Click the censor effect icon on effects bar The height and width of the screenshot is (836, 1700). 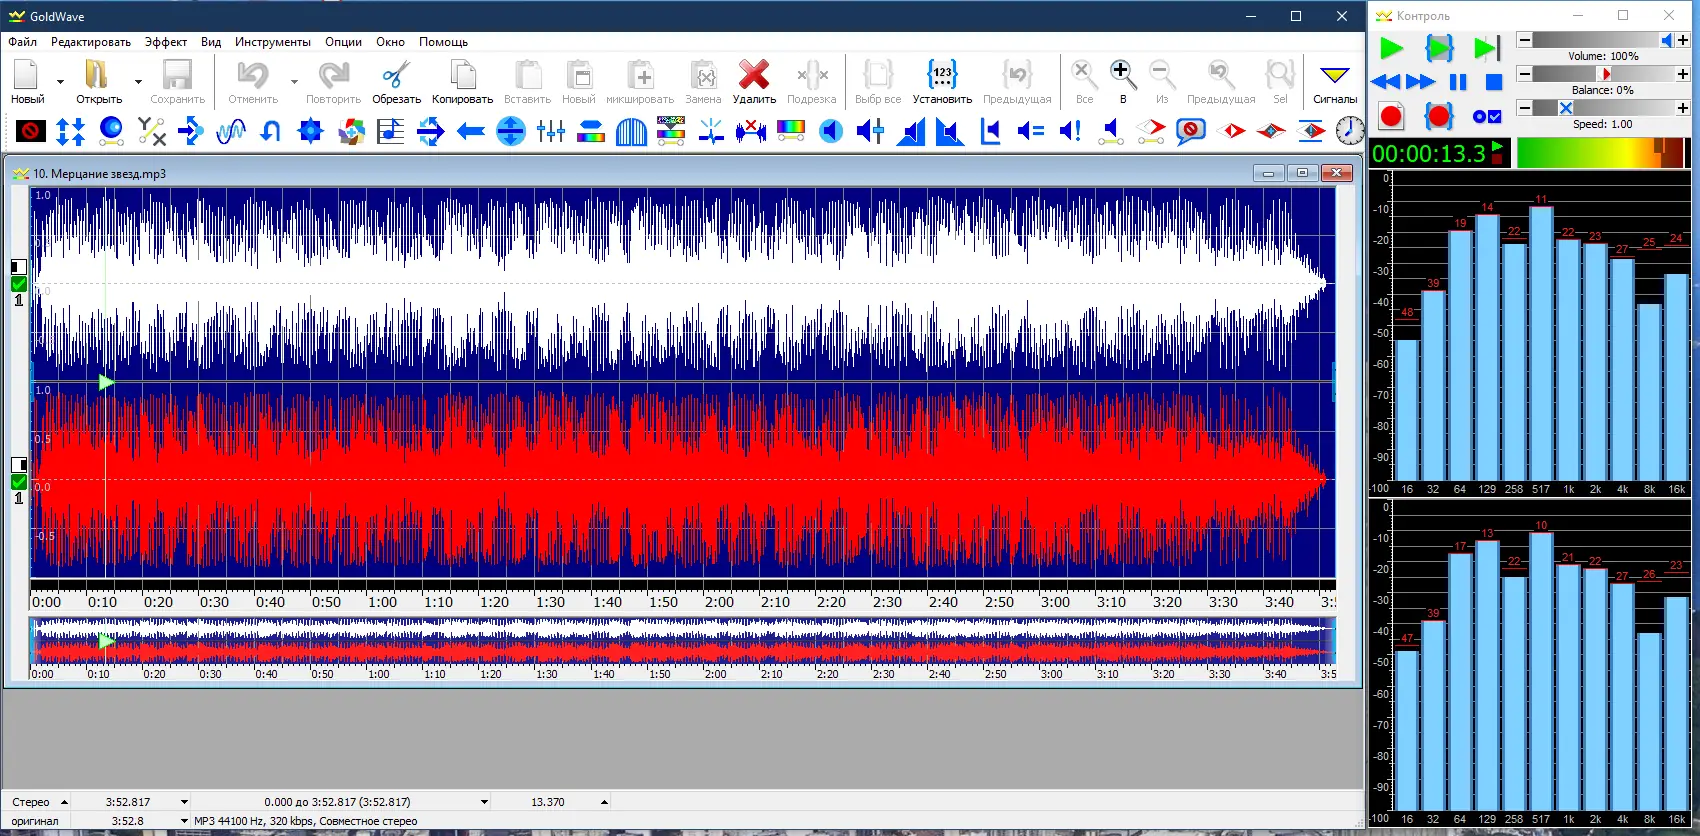tap(31, 131)
